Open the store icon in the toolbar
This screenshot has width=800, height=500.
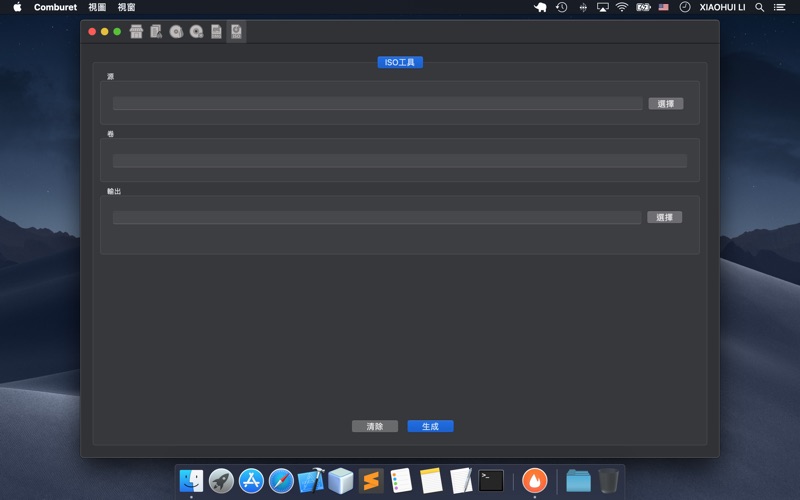click(136, 32)
